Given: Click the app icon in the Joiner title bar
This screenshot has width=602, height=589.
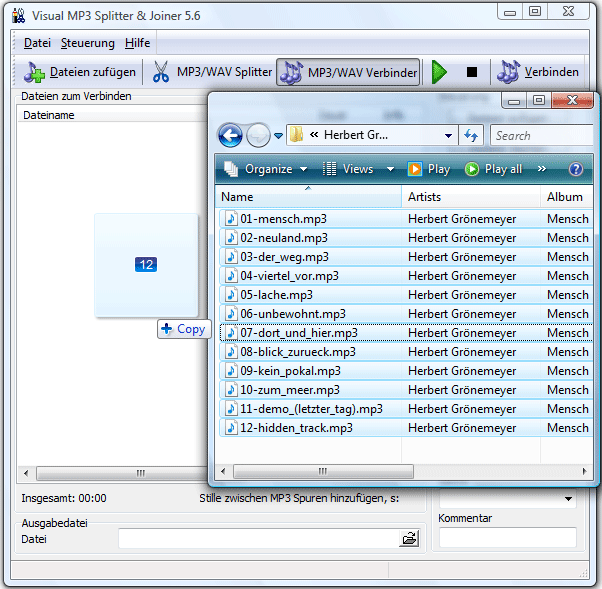Looking at the screenshot, I should click(x=18, y=16).
